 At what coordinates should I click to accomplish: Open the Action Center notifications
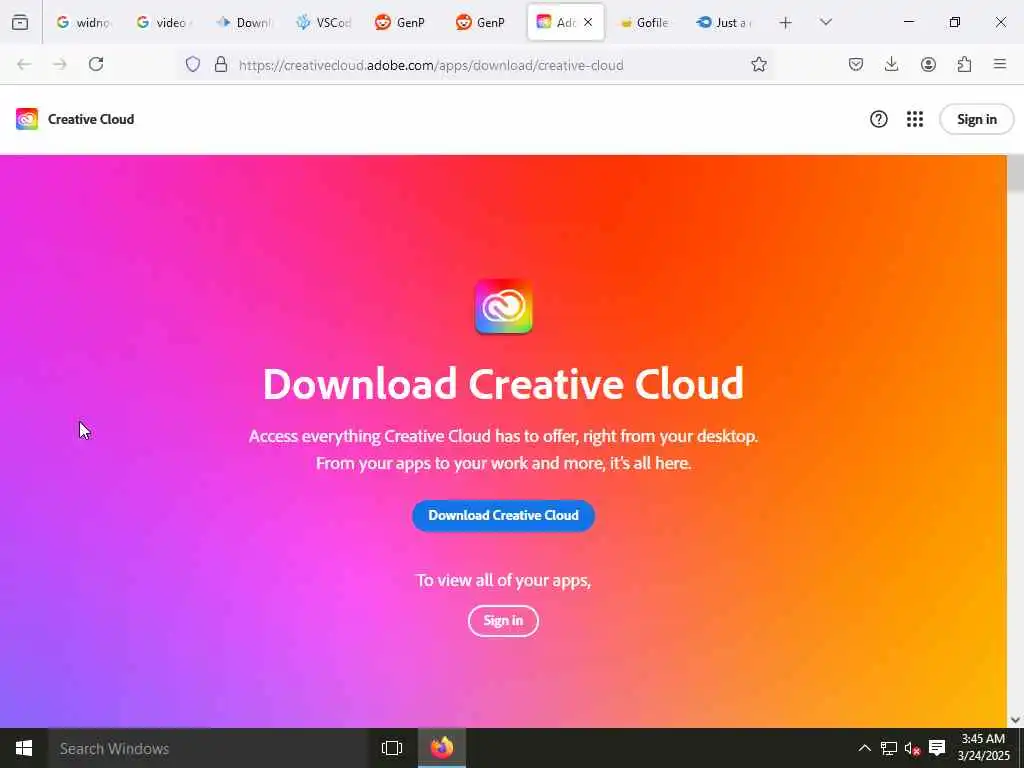[x=937, y=748]
